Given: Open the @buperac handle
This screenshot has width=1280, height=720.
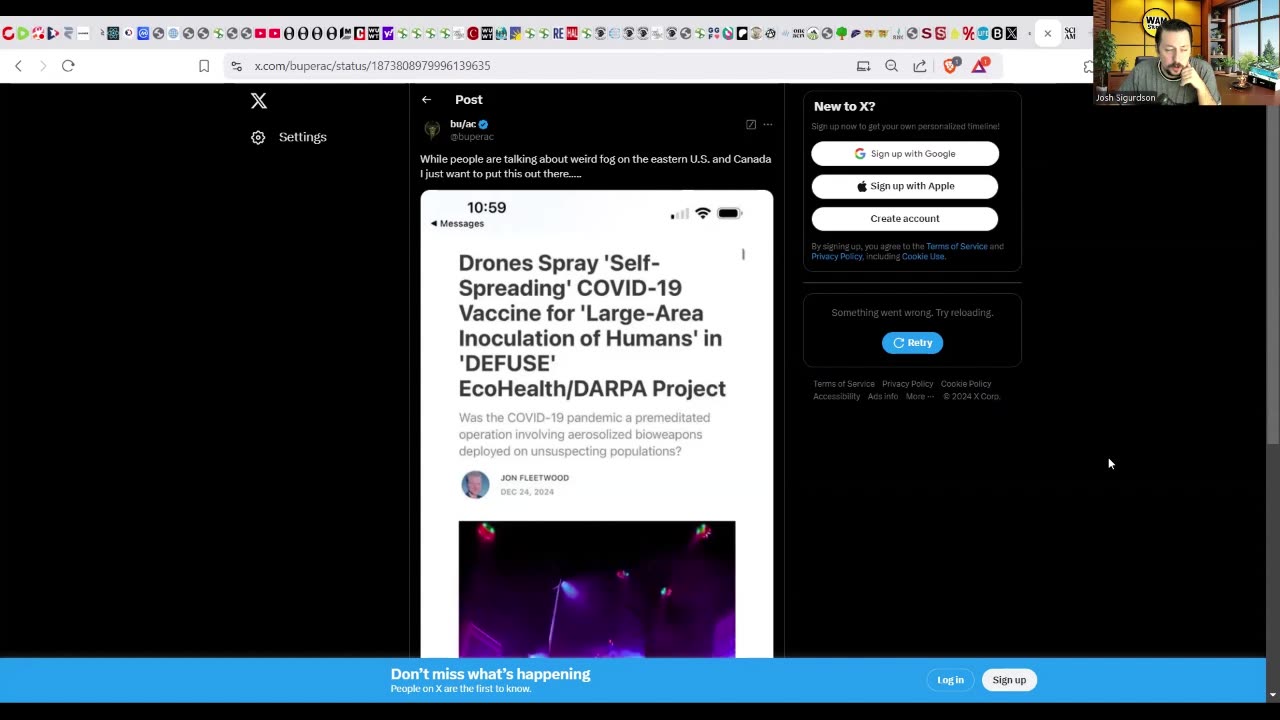Looking at the screenshot, I should tap(472, 137).
